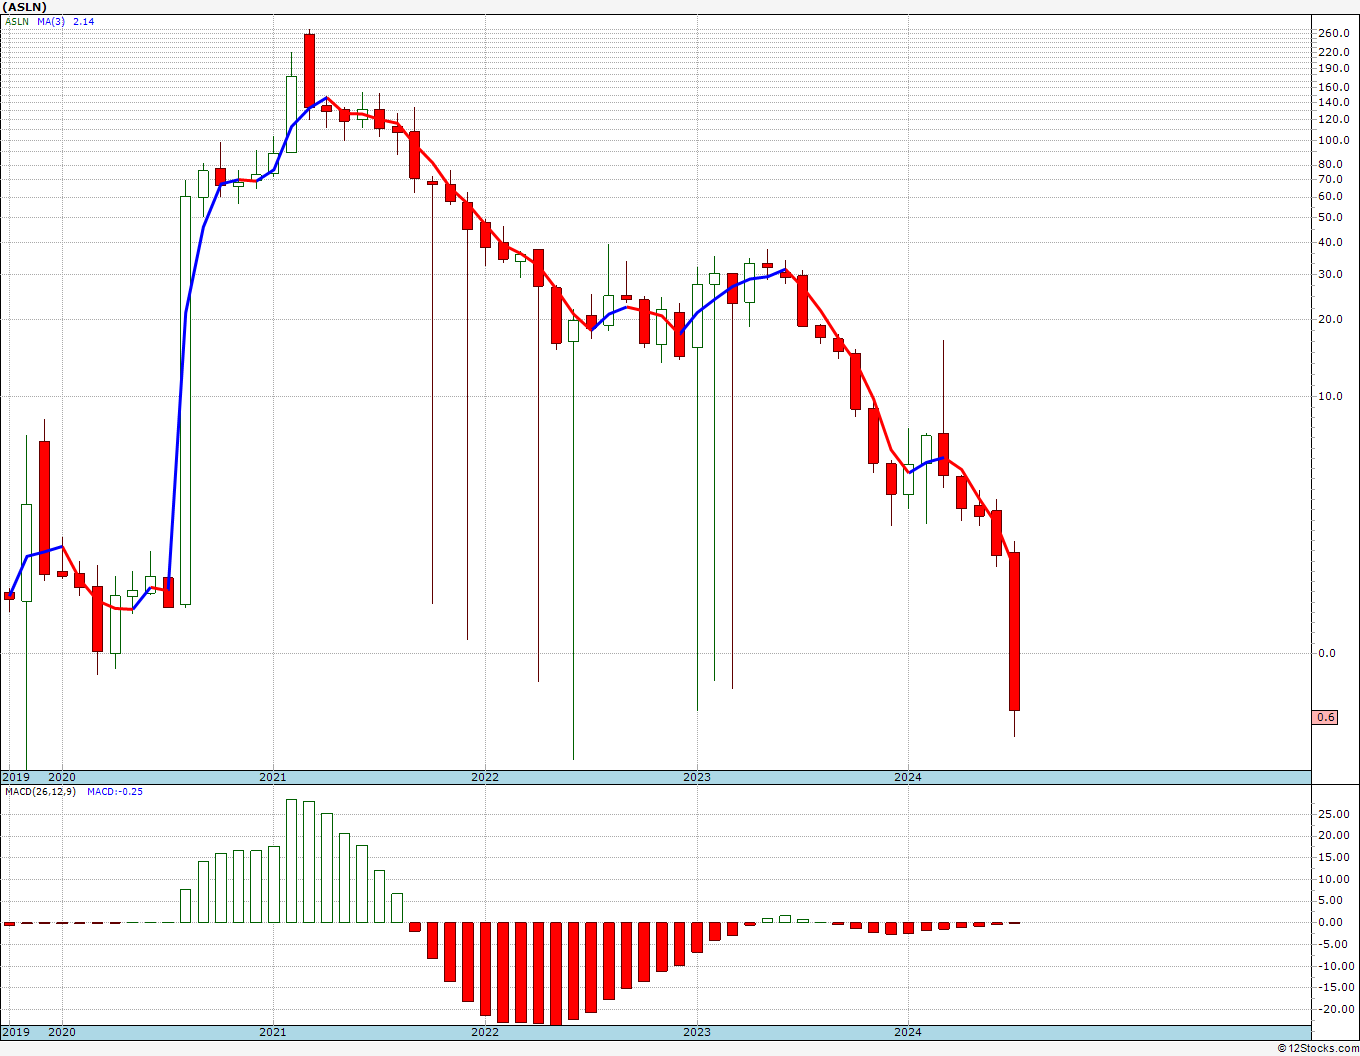Image resolution: width=1360 pixels, height=1056 pixels.
Task: Click the 20.0 price axis label
Action: (x=1330, y=319)
